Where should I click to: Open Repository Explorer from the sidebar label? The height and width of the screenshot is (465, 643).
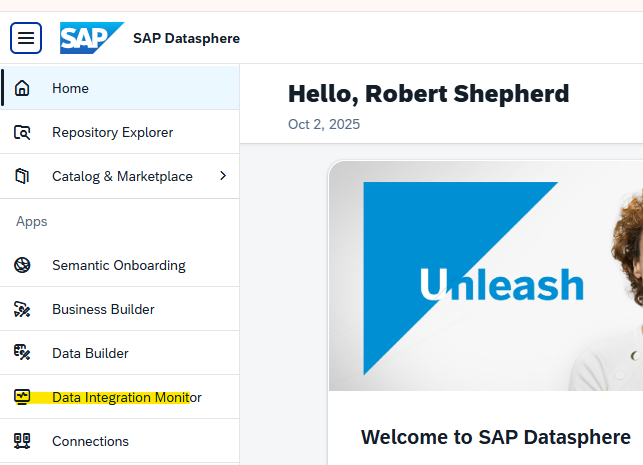tap(112, 132)
